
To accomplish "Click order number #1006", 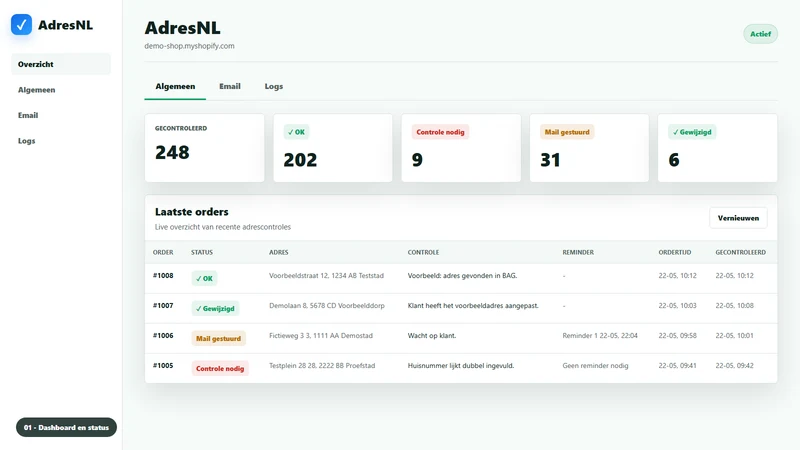I will click(163, 336).
